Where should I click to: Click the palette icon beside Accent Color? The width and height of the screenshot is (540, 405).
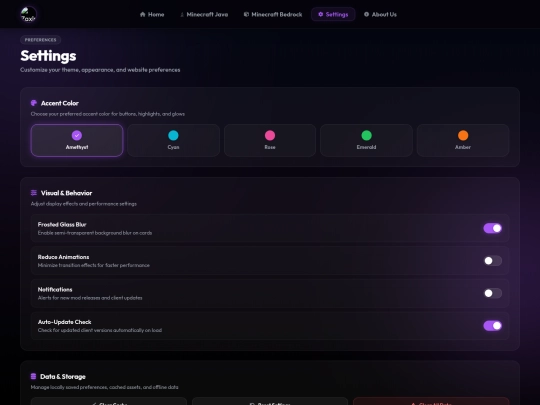pos(34,103)
